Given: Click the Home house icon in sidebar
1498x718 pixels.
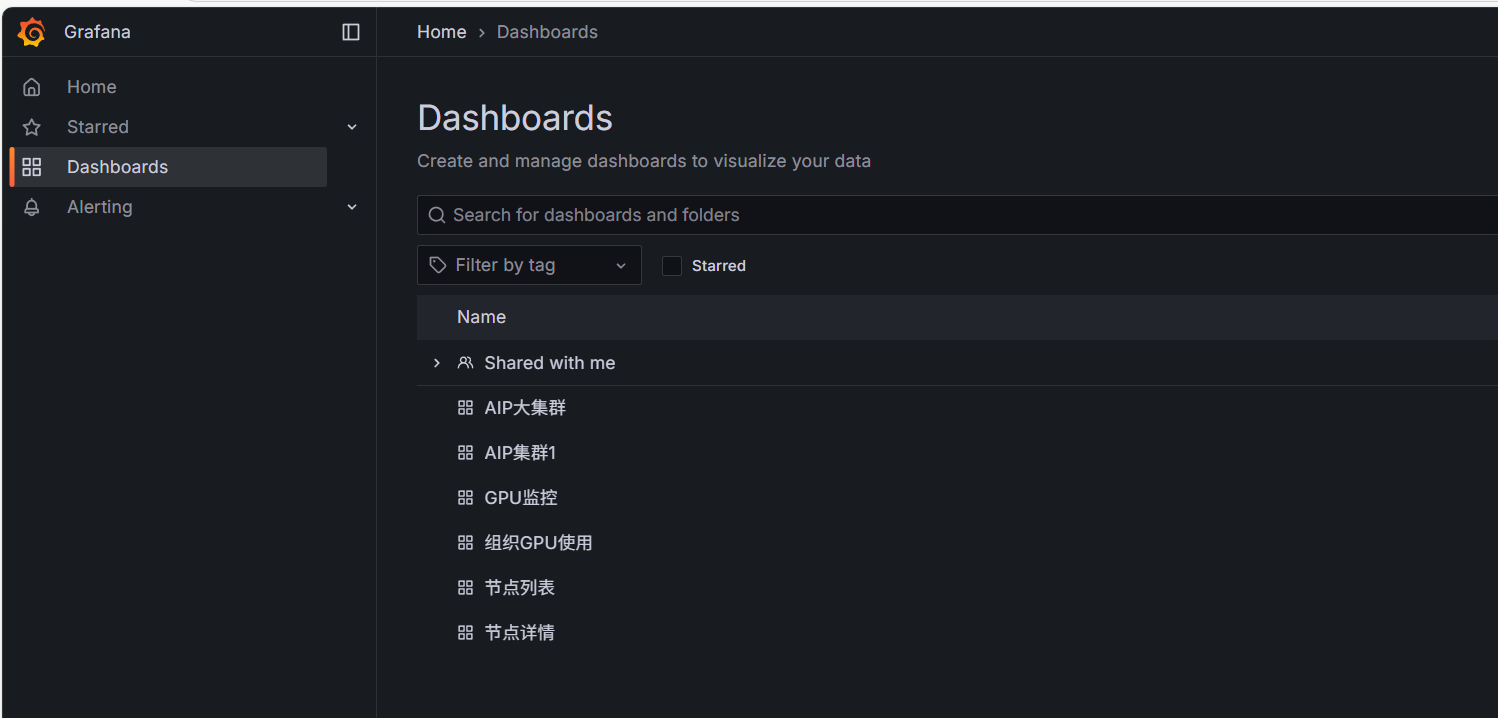Looking at the screenshot, I should (x=32, y=87).
